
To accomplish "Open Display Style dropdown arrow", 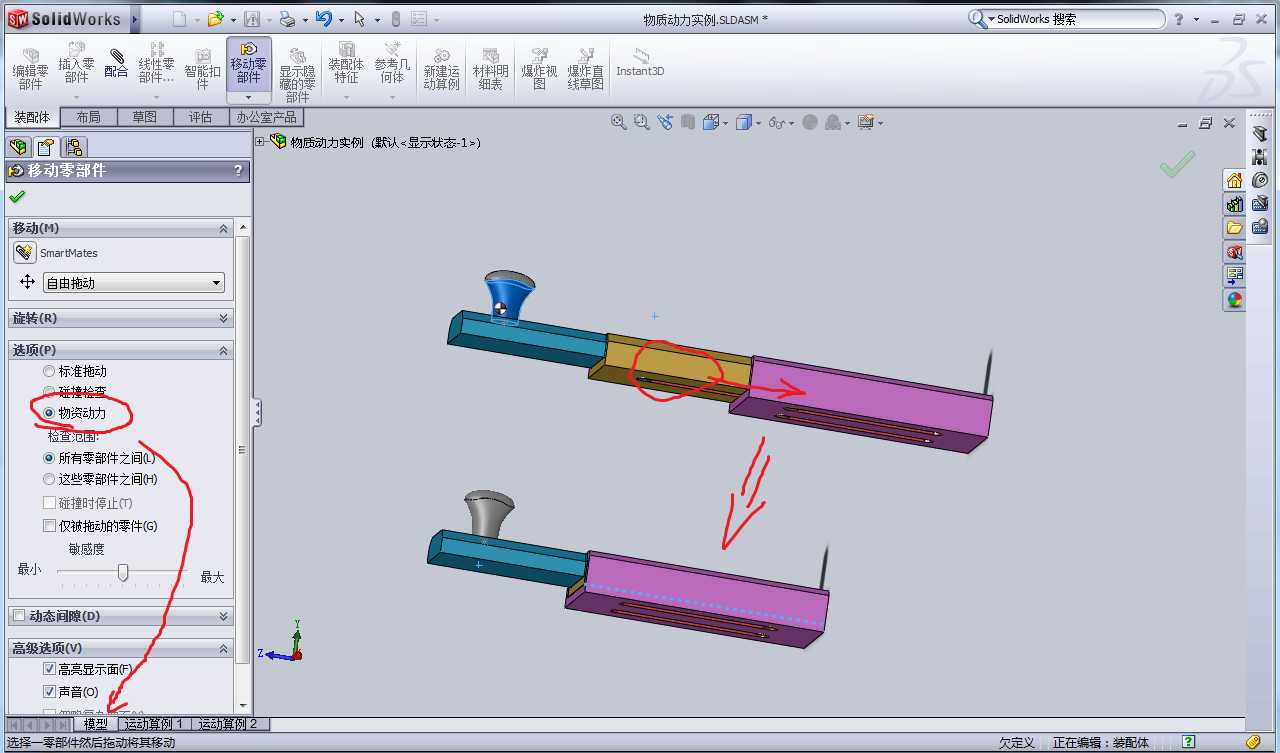I will (x=758, y=123).
